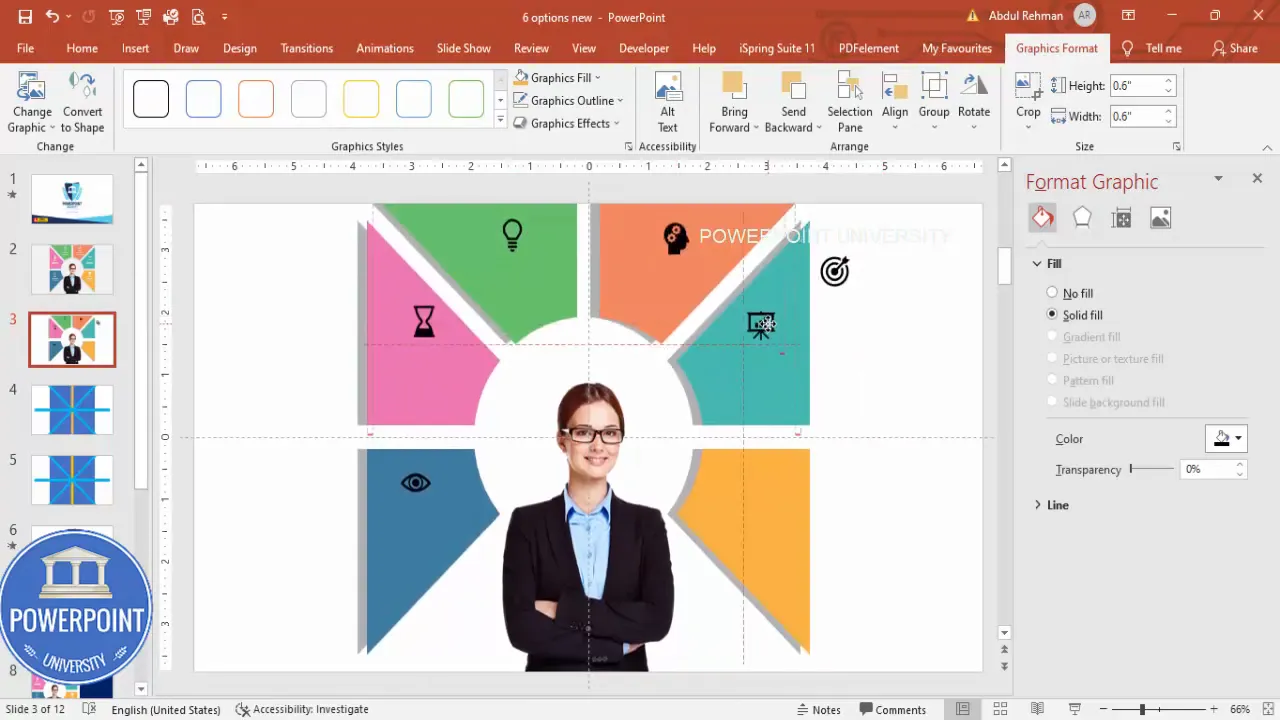Viewport: 1280px width, 720px height.
Task: Save the presentation using the Save icon
Action: pyautogui.click(x=25, y=17)
